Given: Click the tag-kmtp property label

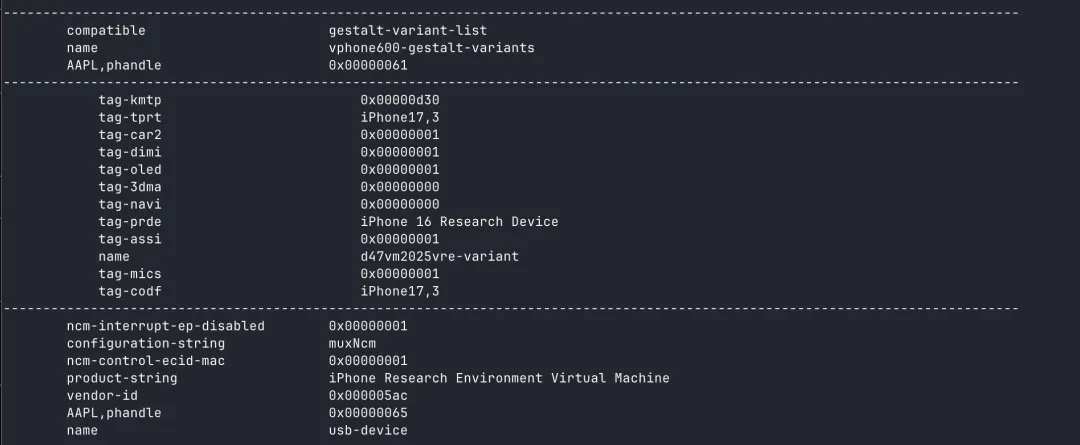Looking at the screenshot, I should coord(129,101).
